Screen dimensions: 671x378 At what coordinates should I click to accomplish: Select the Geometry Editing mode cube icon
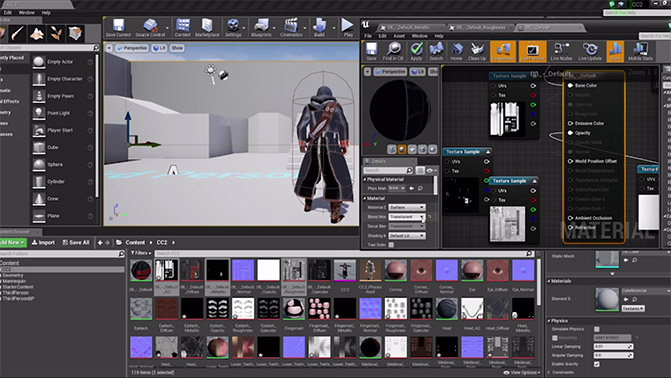(x=75, y=33)
